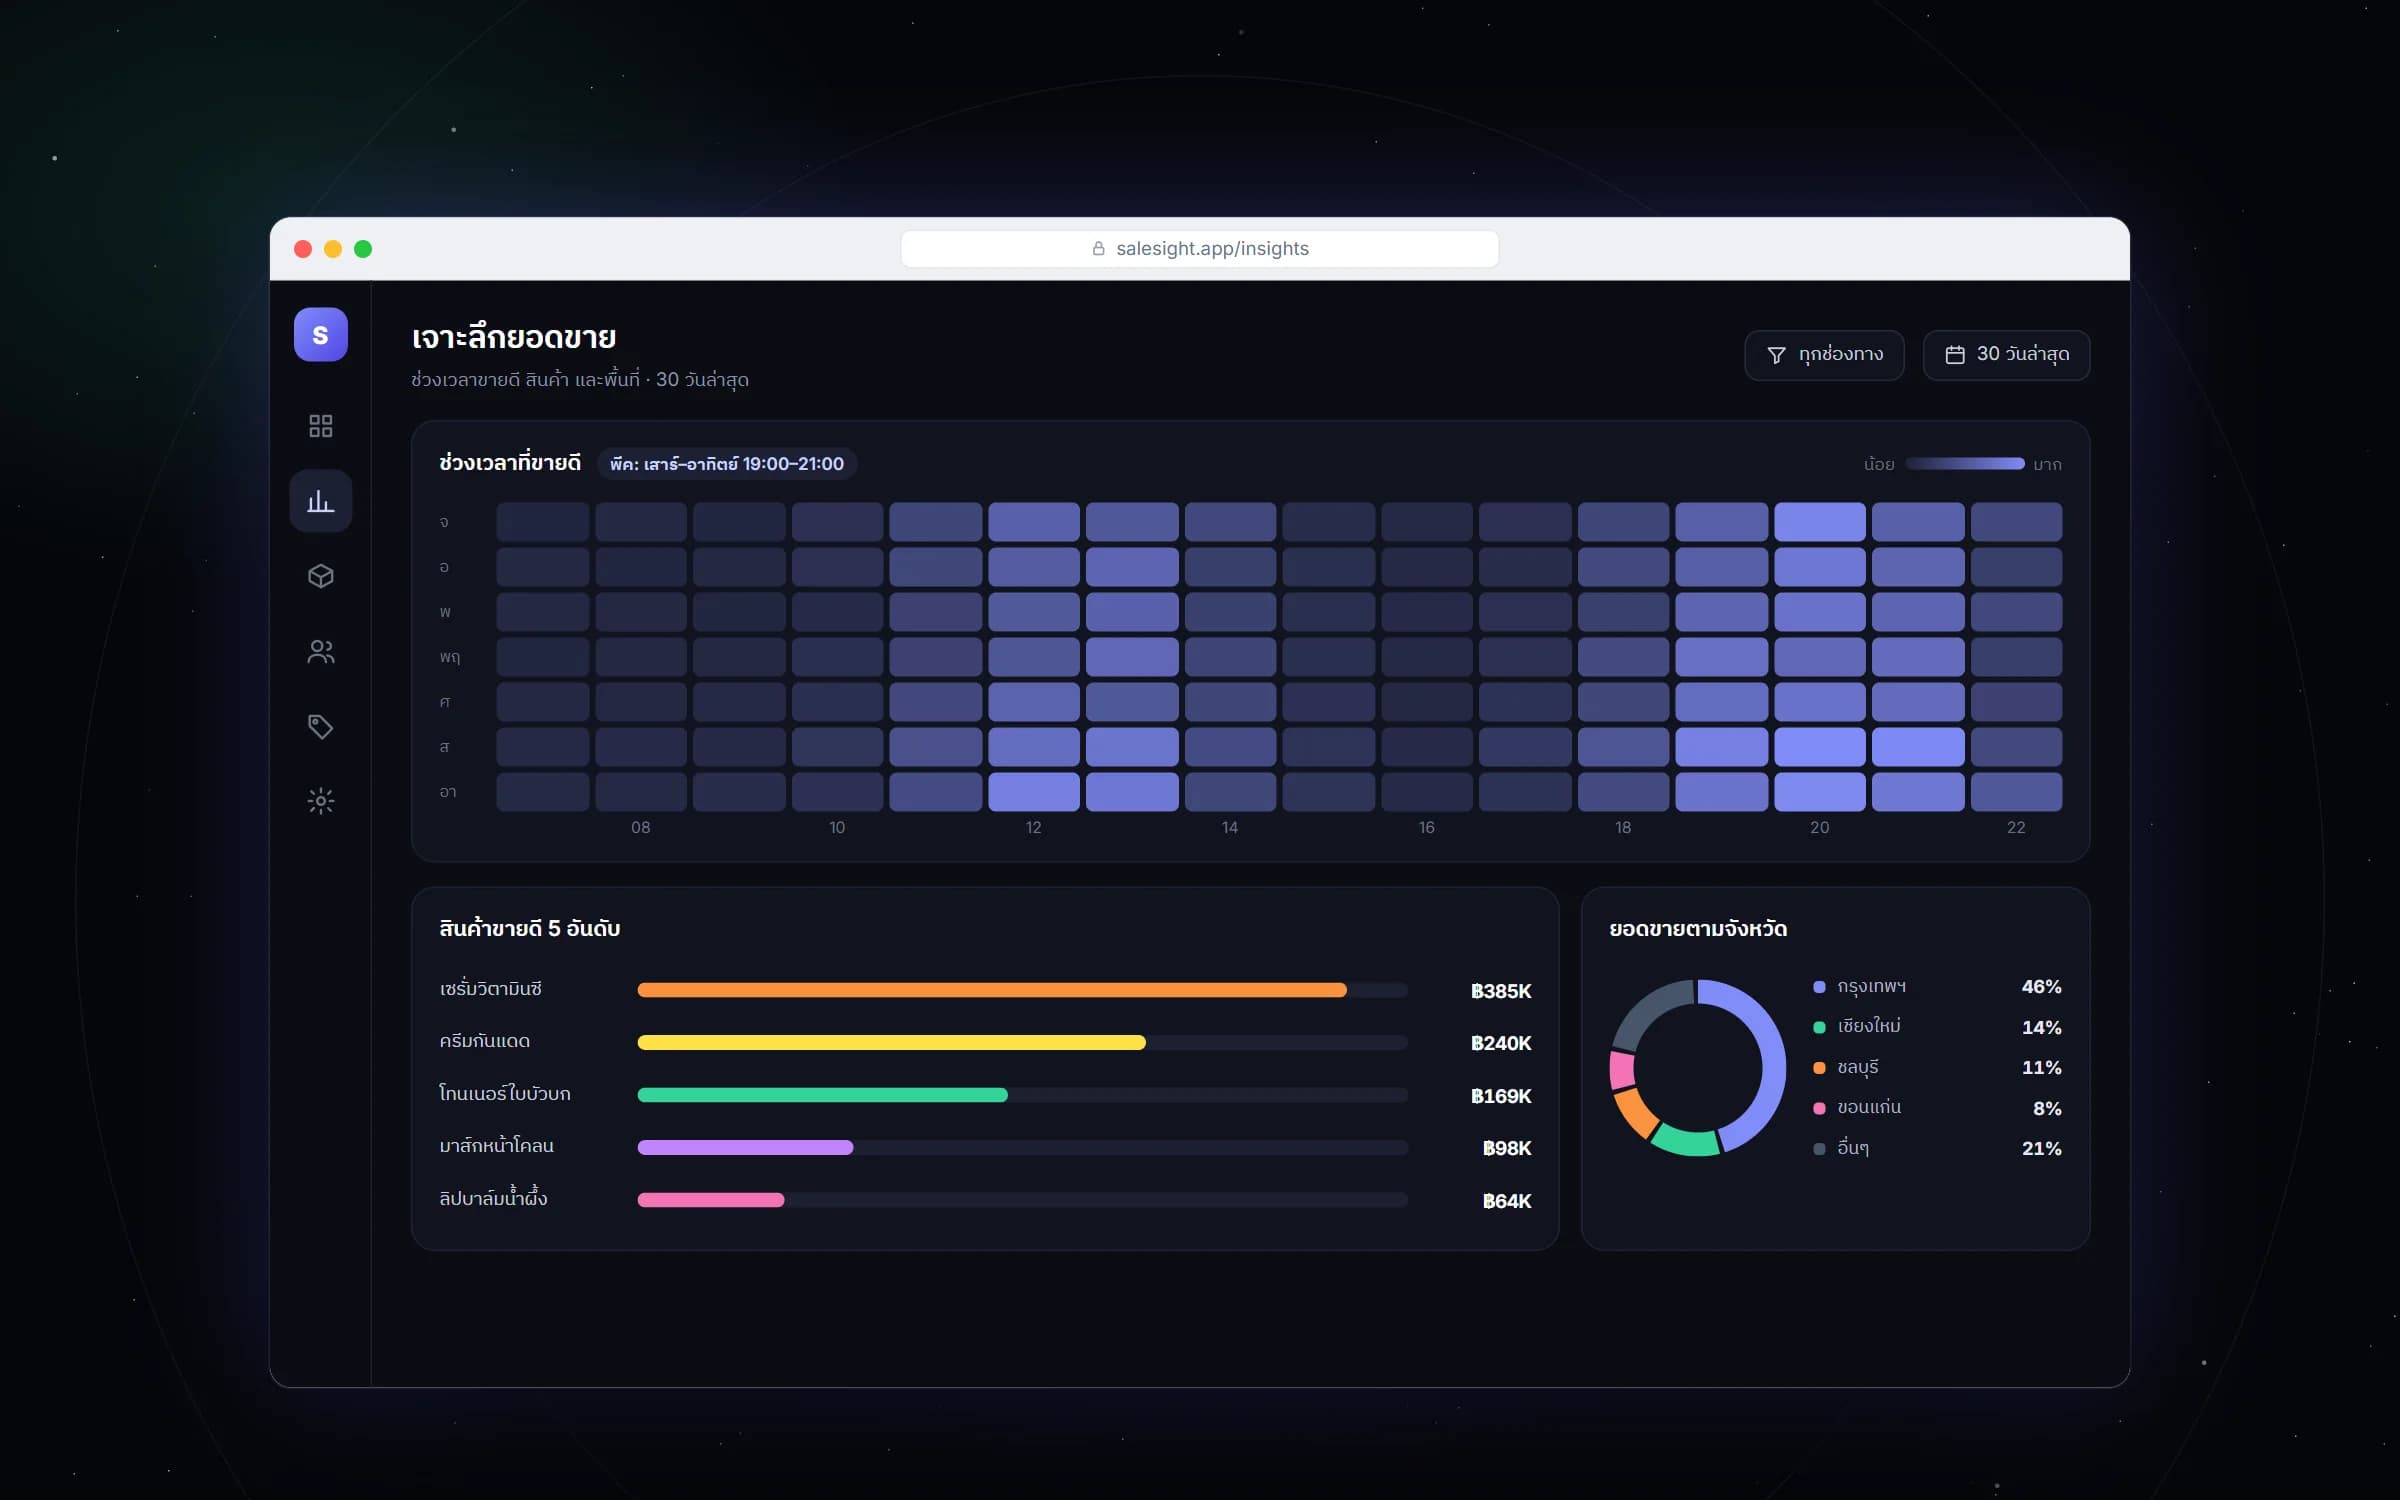Open the 30 วันล่าสุด date range dropdown
This screenshot has height=1500, width=2400.
[x=2006, y=355]
